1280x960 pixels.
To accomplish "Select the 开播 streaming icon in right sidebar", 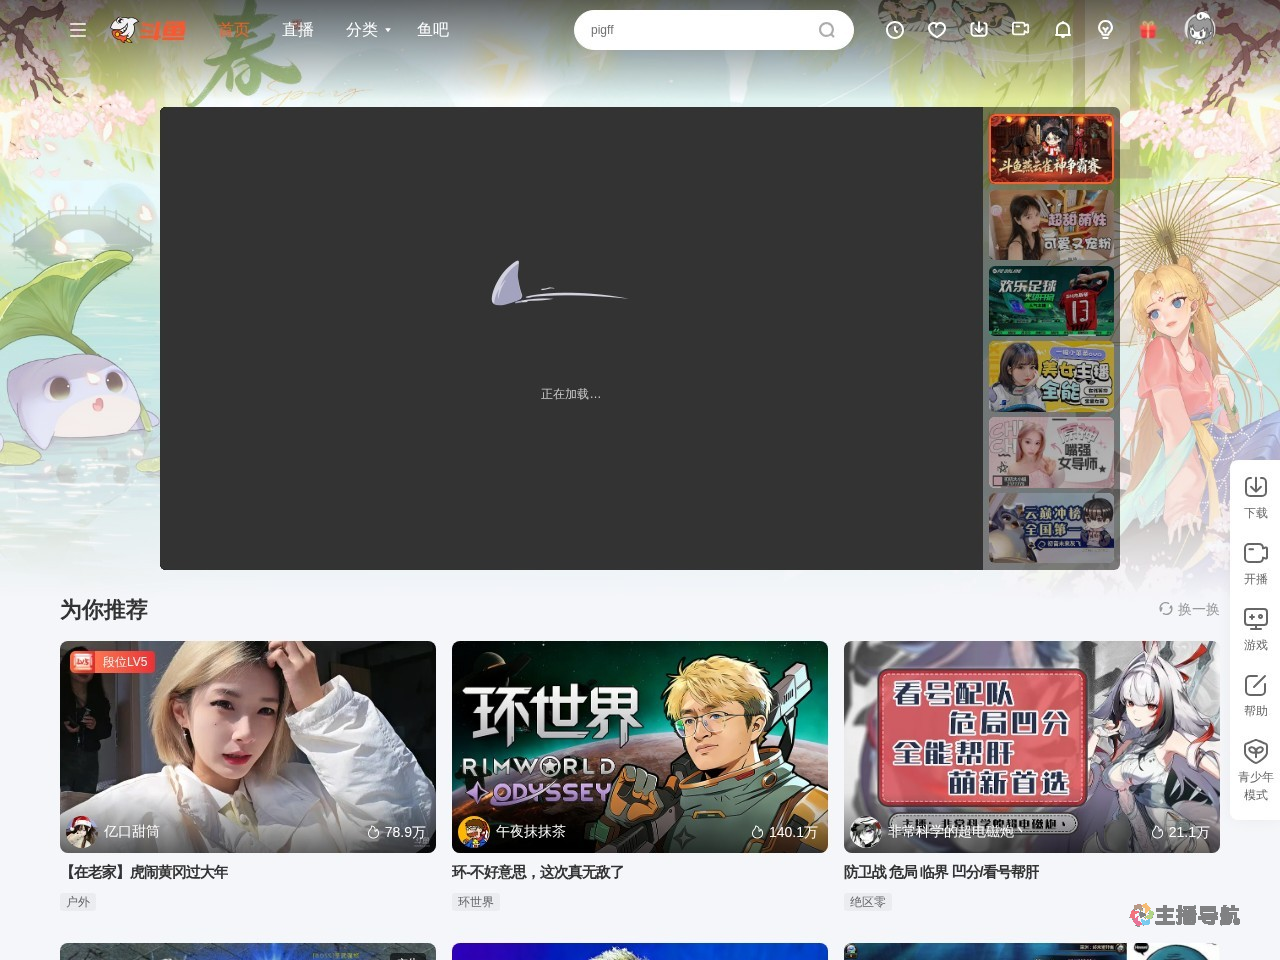I will [1255, 560].
